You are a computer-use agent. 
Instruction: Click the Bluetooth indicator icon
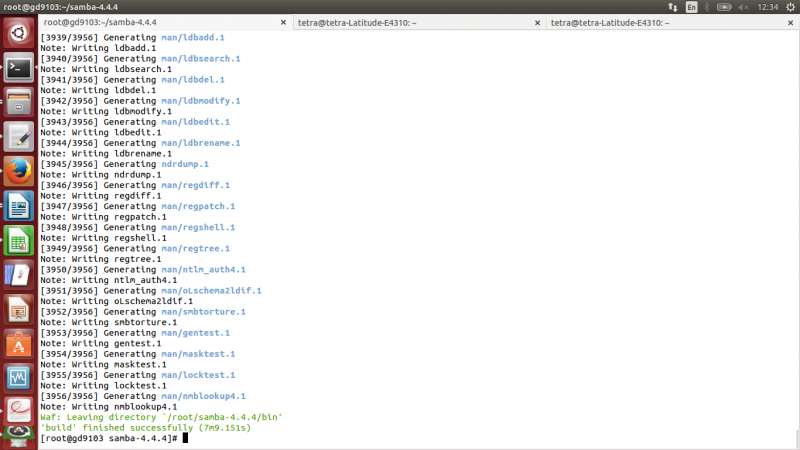[707, 7]
